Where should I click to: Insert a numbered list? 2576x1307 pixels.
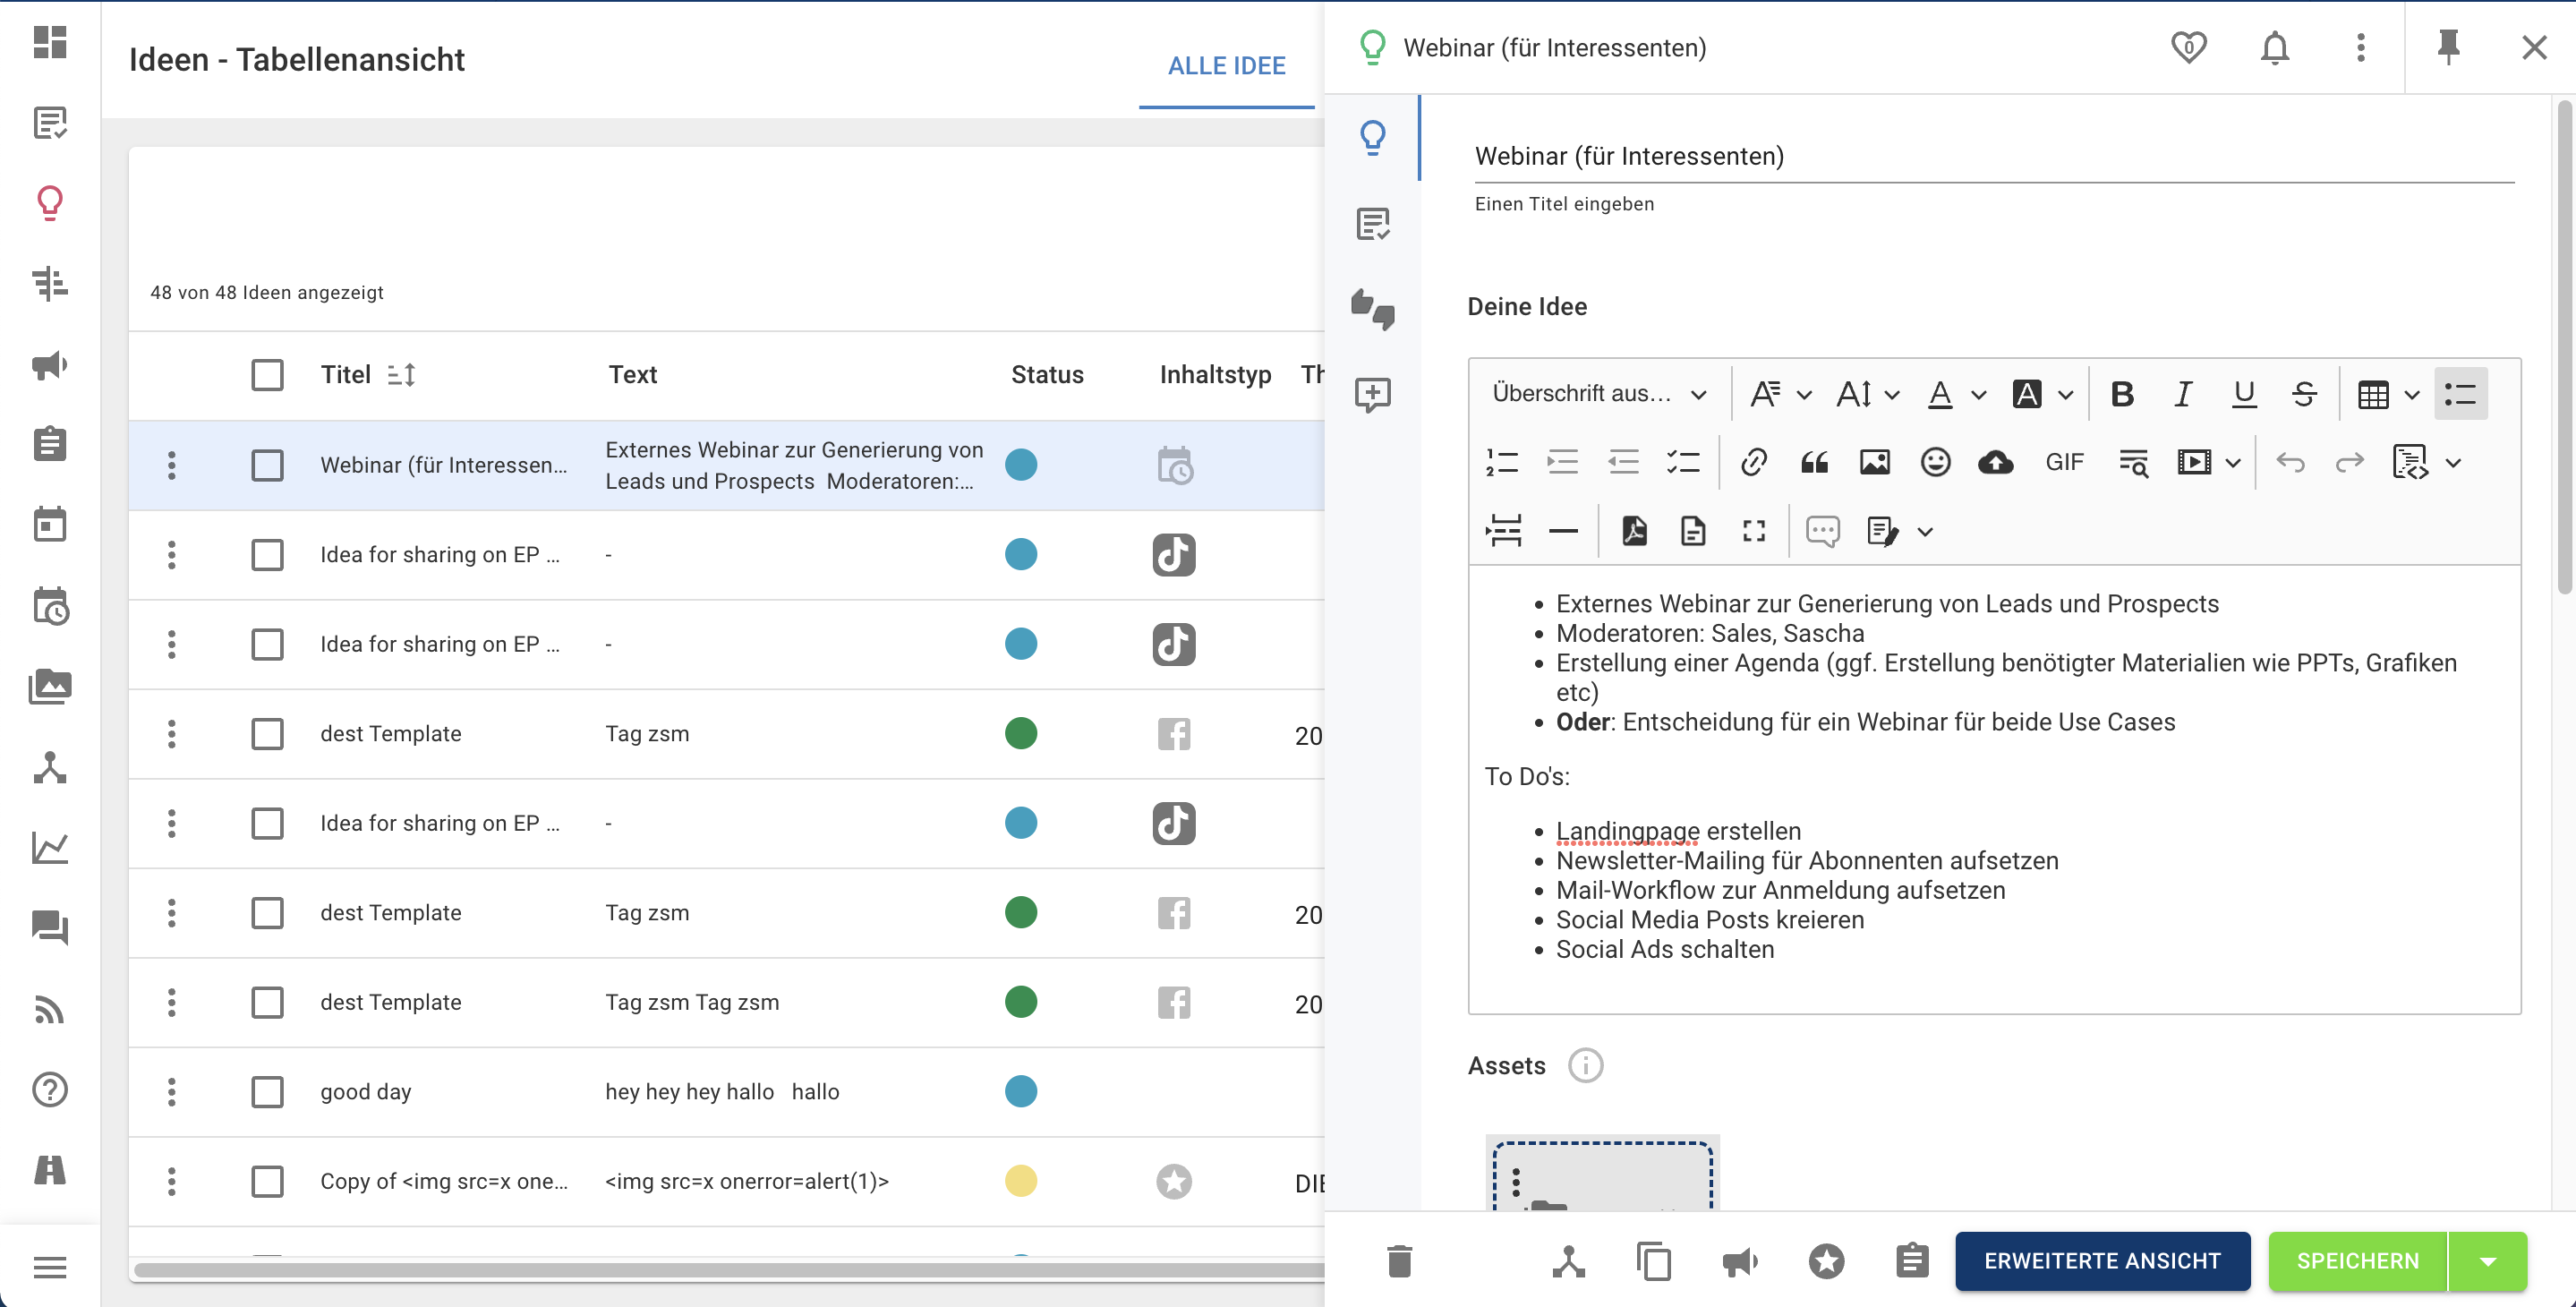(1502, 462)
